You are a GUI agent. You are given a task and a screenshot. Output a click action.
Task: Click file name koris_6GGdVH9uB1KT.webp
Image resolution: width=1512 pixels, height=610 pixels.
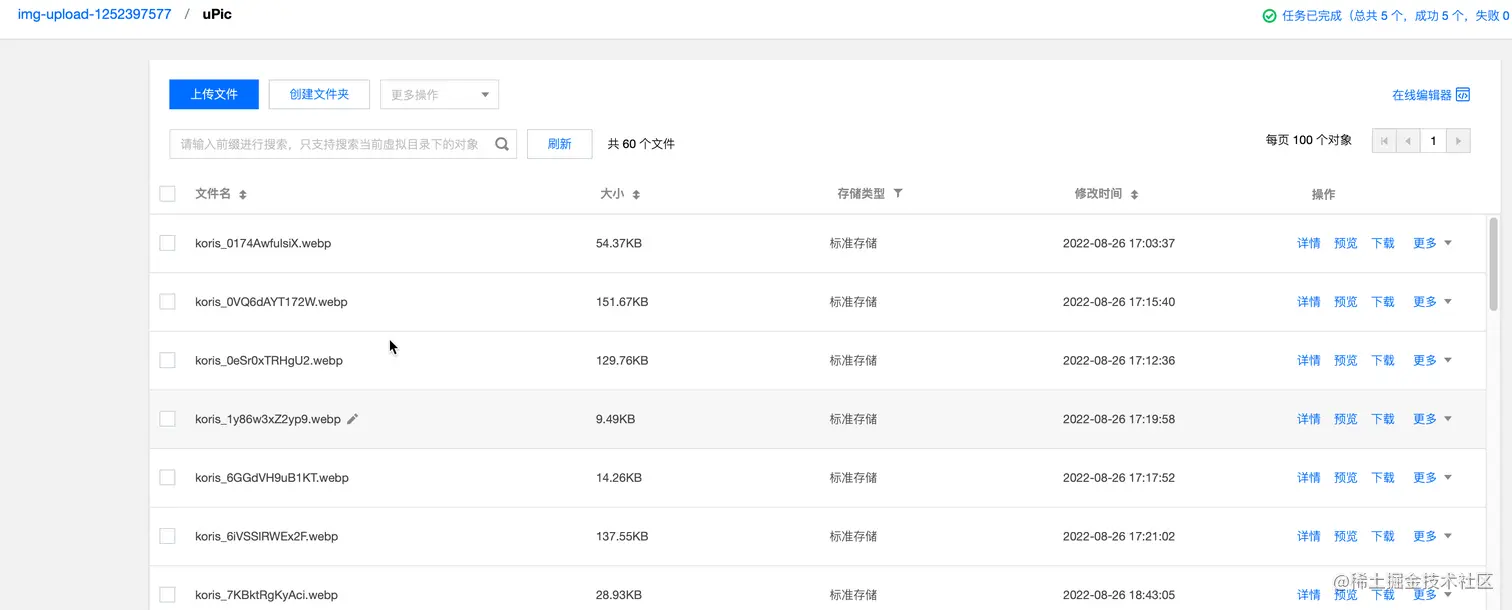(272, 477)
